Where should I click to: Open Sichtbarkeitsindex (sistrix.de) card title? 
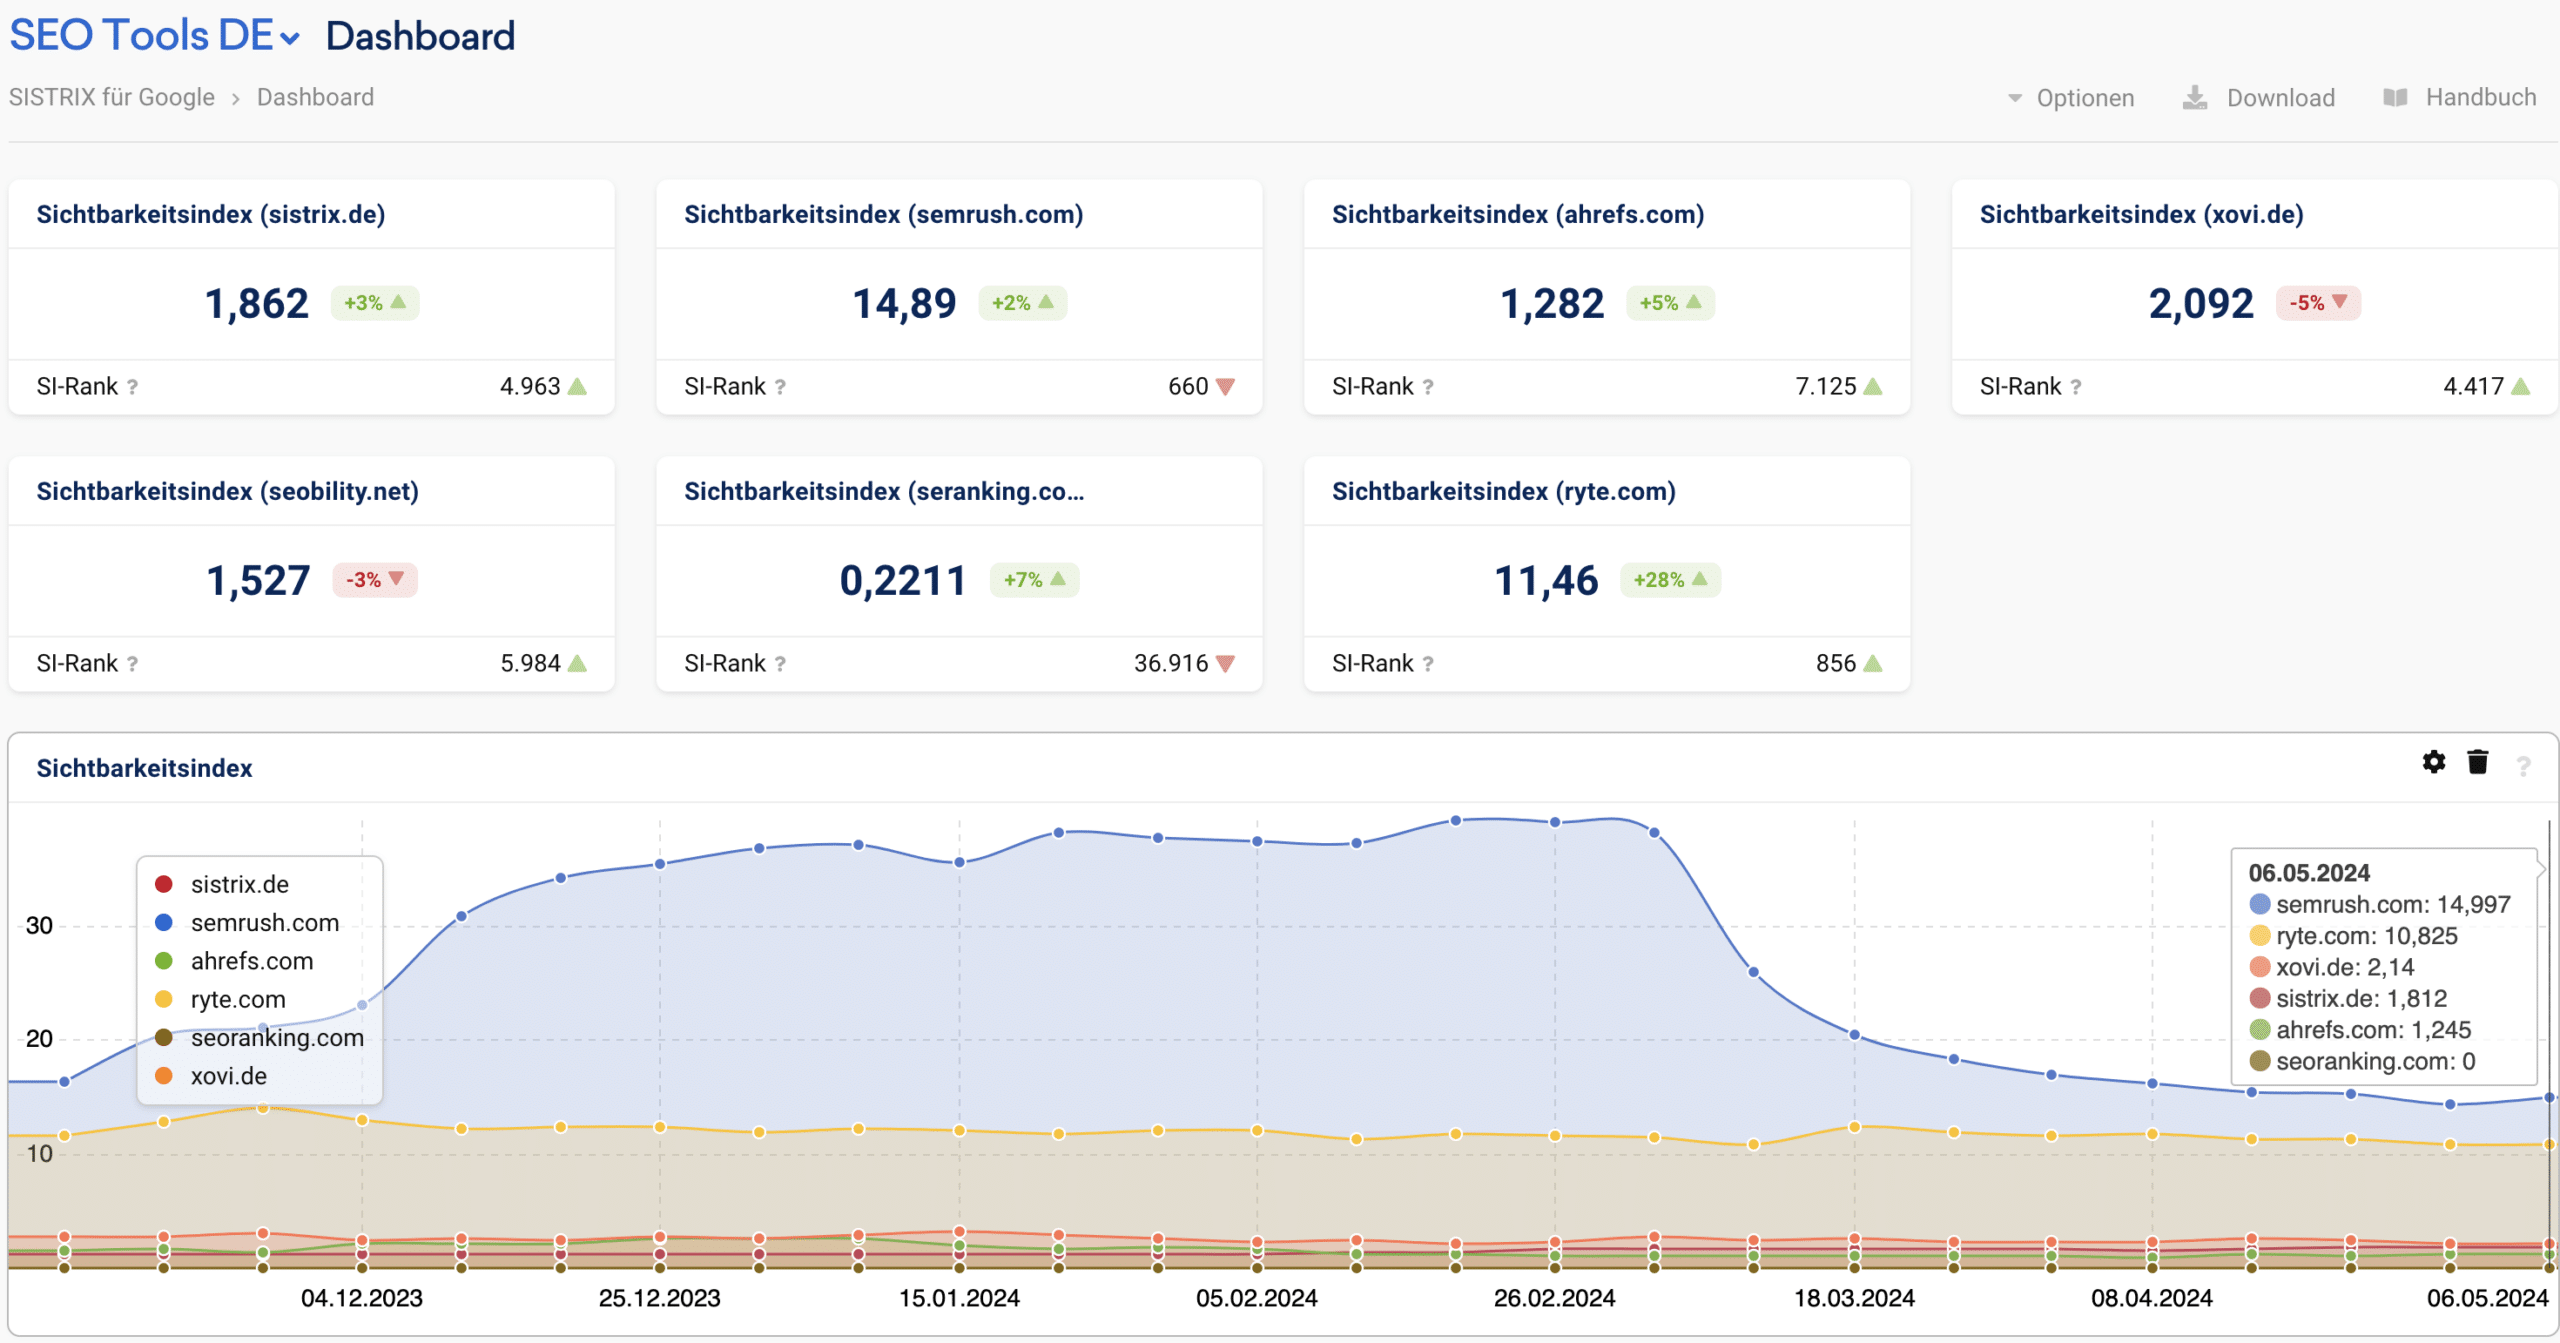(211, 215)
